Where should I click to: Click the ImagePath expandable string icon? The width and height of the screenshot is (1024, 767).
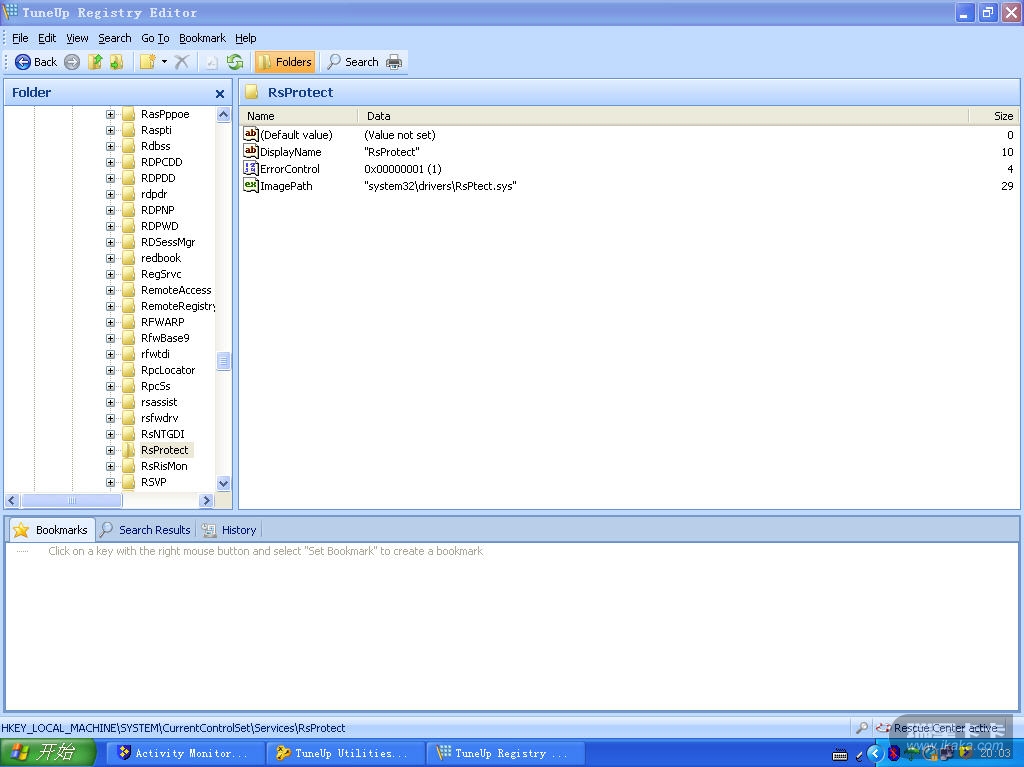(x=251, y=185)
